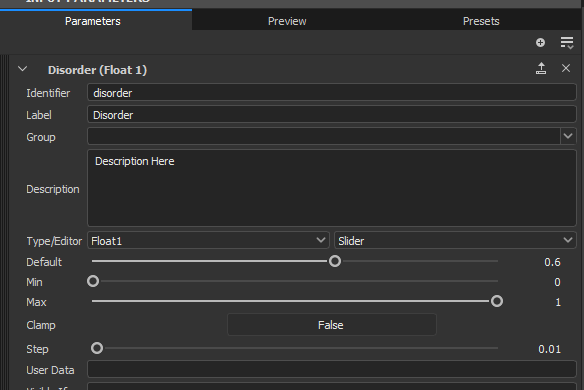
Task: Open the Group dropdown arrow
Action: [x=568, y=136]
